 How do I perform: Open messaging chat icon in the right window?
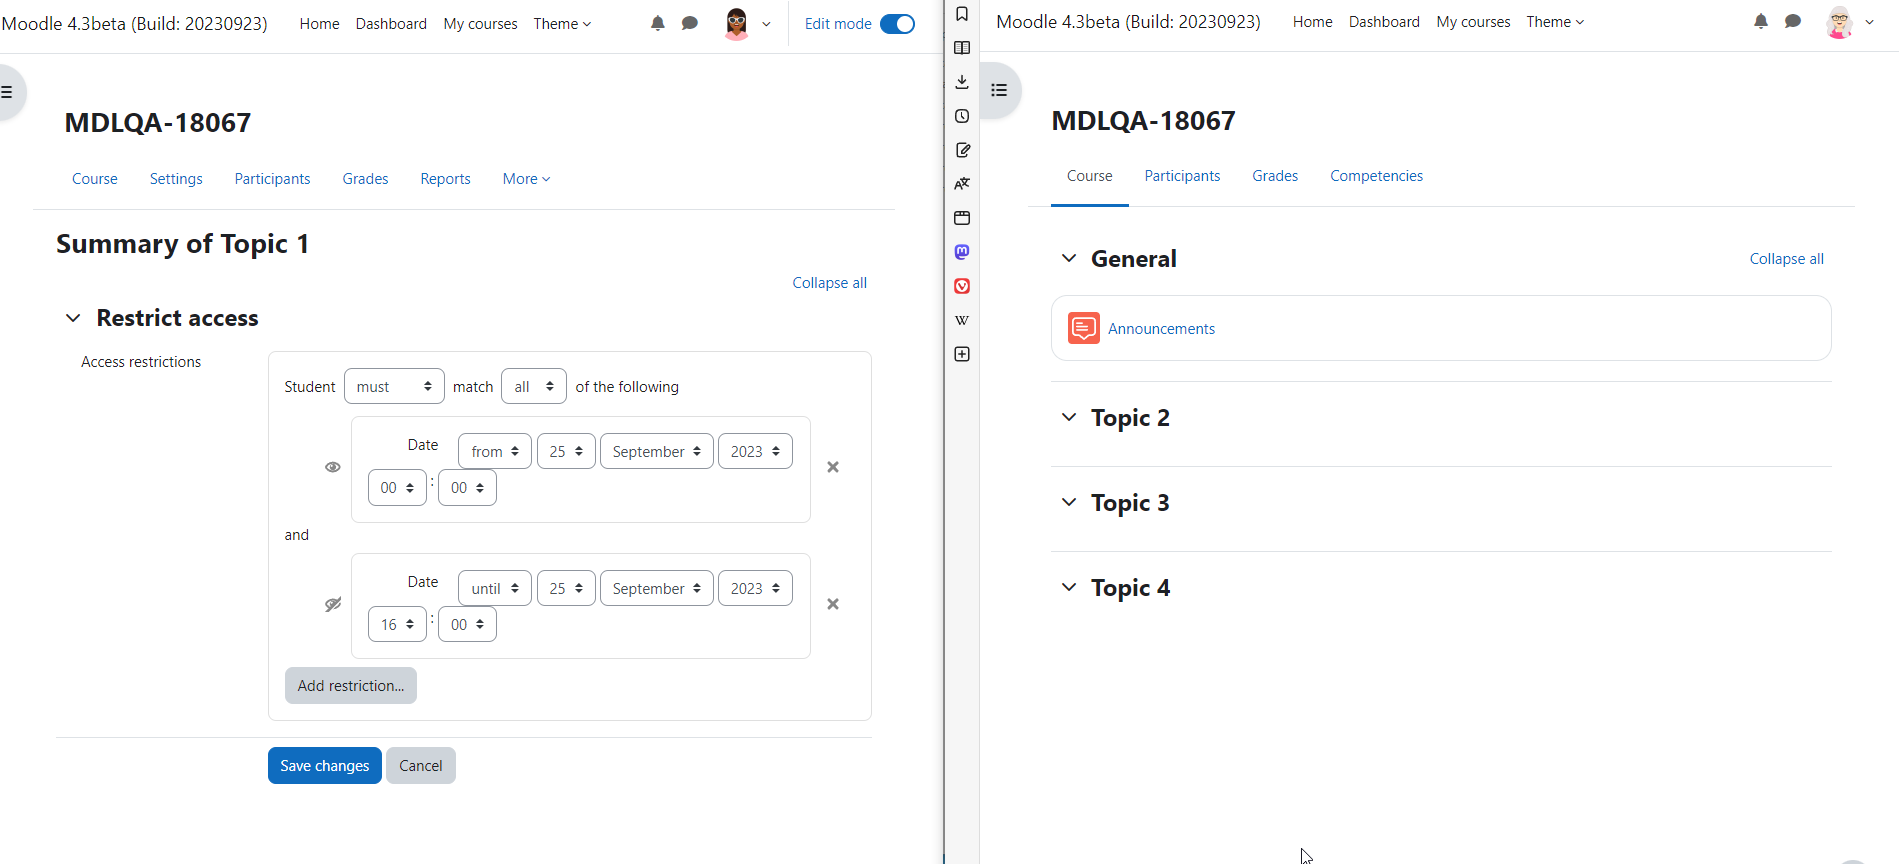[x=1793, y=21]
